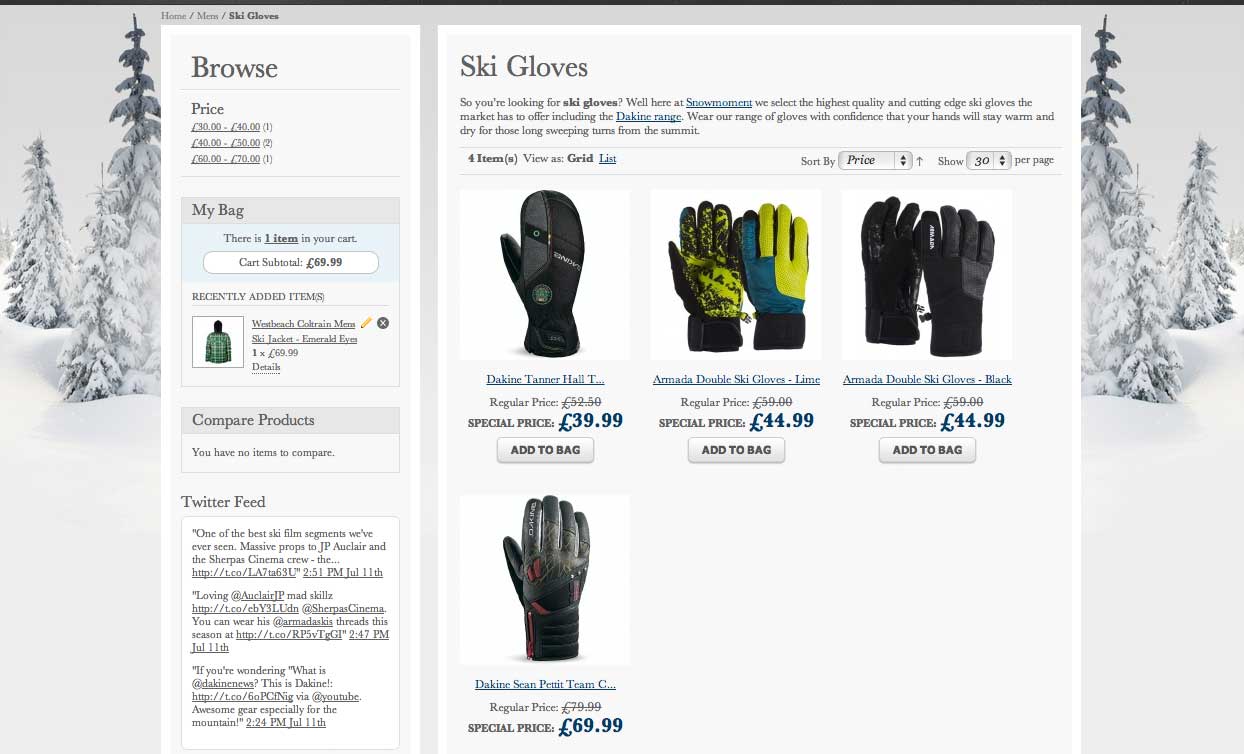
Task: Open the 1 item cart link
Action: coord(281,238)
